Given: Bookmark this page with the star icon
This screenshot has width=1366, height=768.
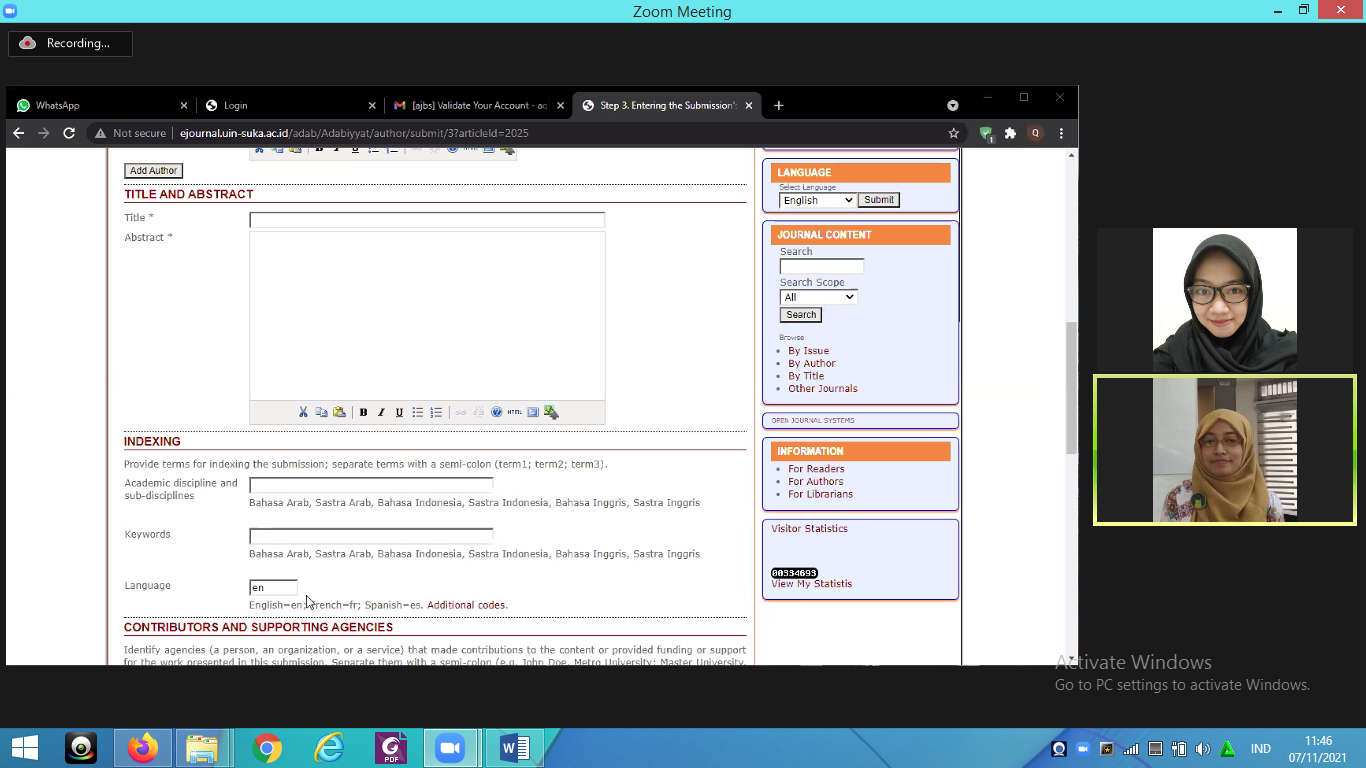Looking at the screenshot, I should (x=953, y=133).
